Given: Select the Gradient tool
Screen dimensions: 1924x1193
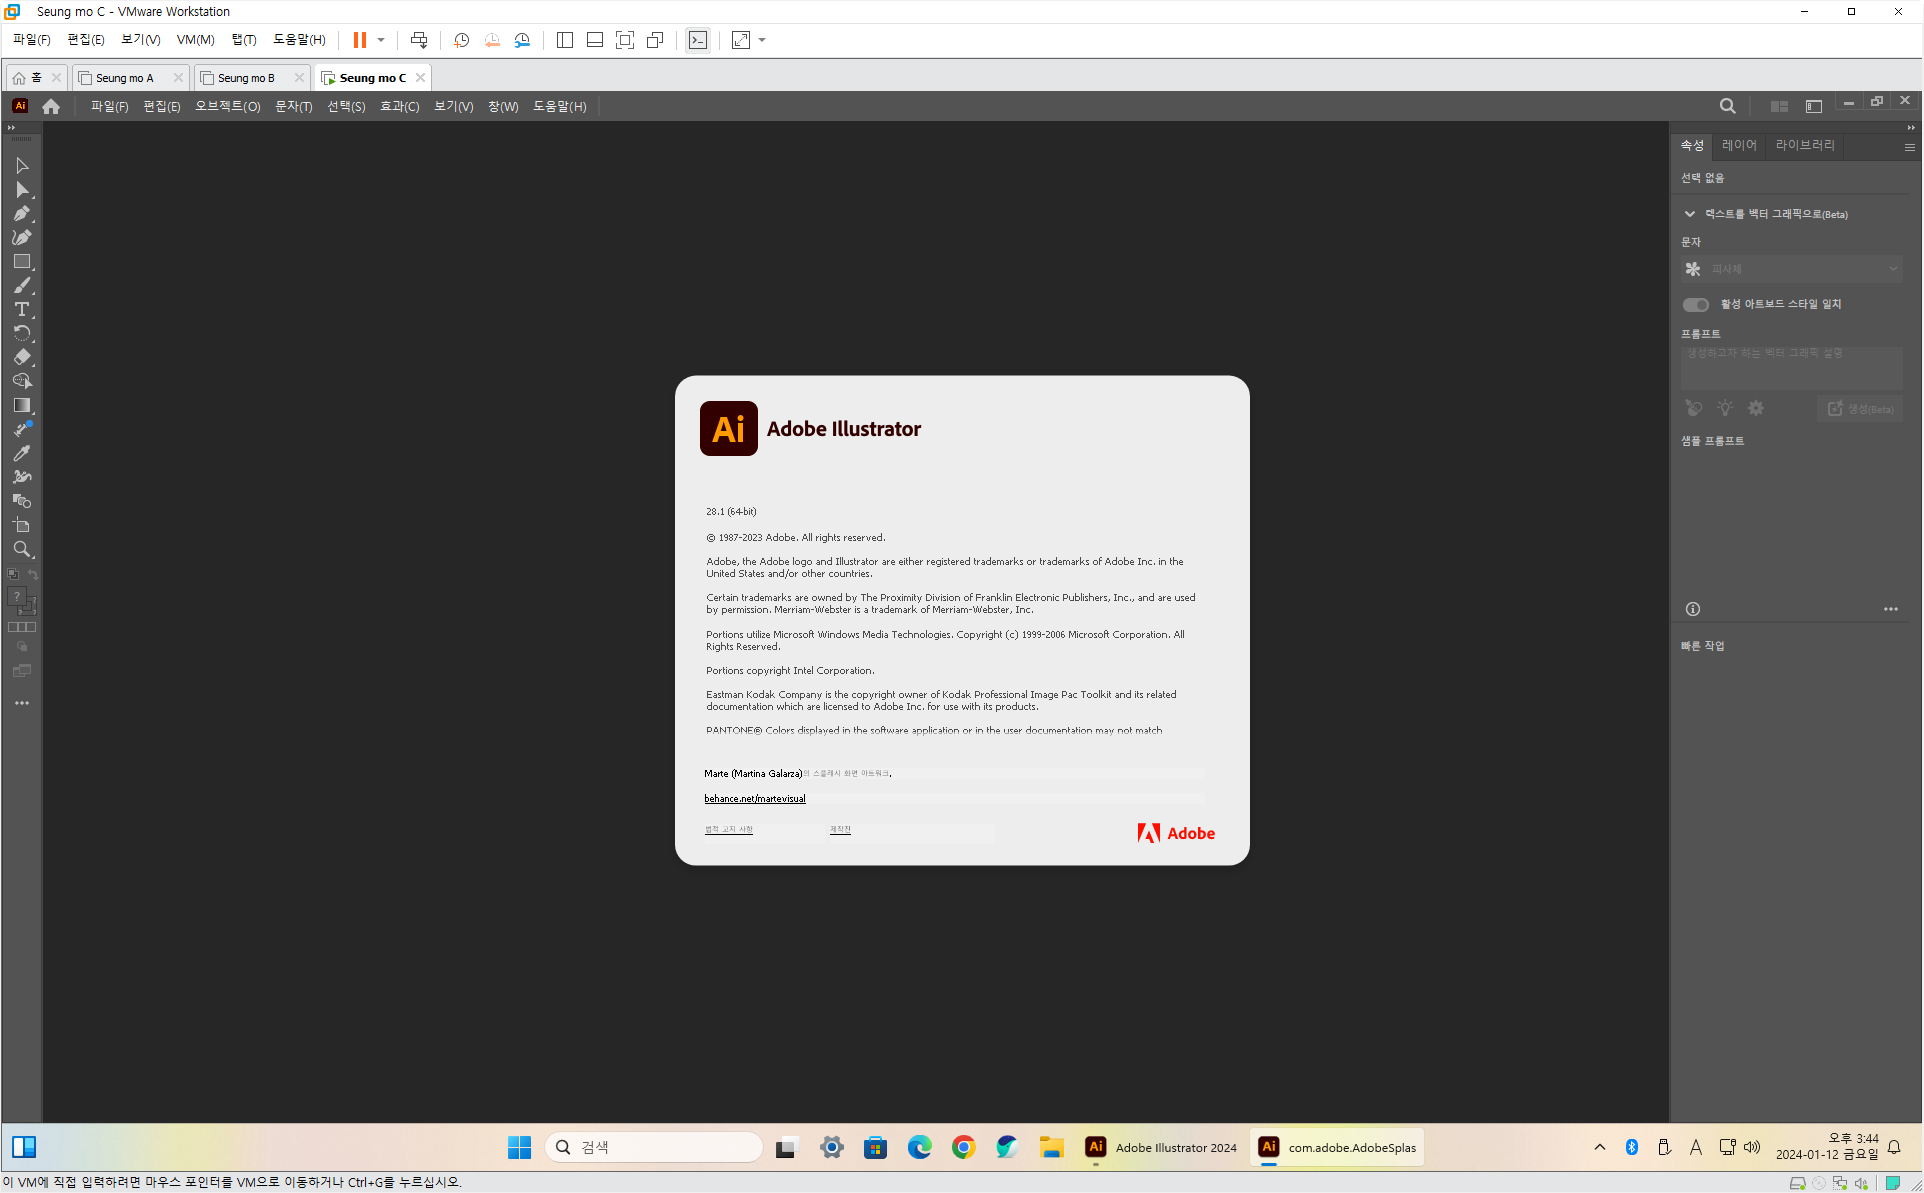Looking at the screenshot, I should [x=22, y=405].
